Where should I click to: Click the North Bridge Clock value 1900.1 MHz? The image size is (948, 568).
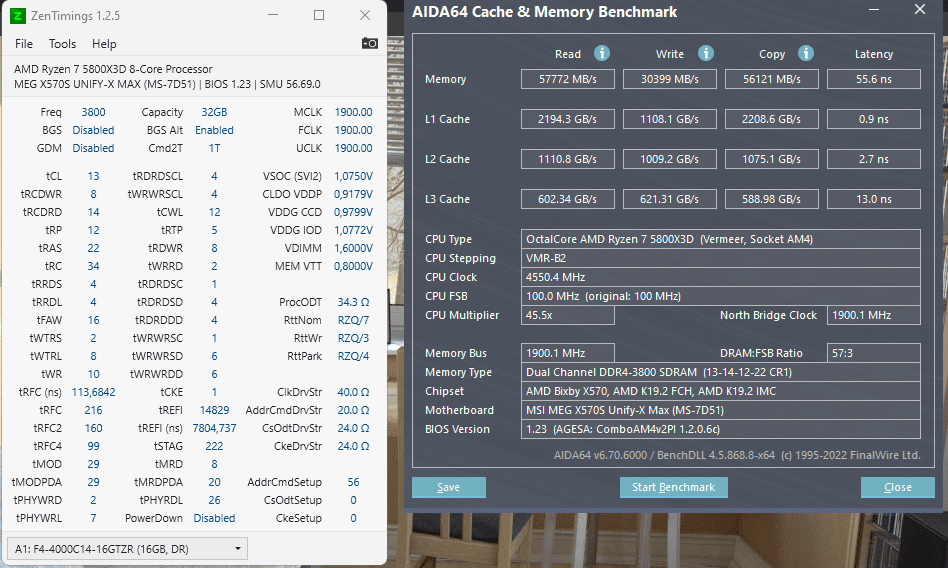[874, 315]
